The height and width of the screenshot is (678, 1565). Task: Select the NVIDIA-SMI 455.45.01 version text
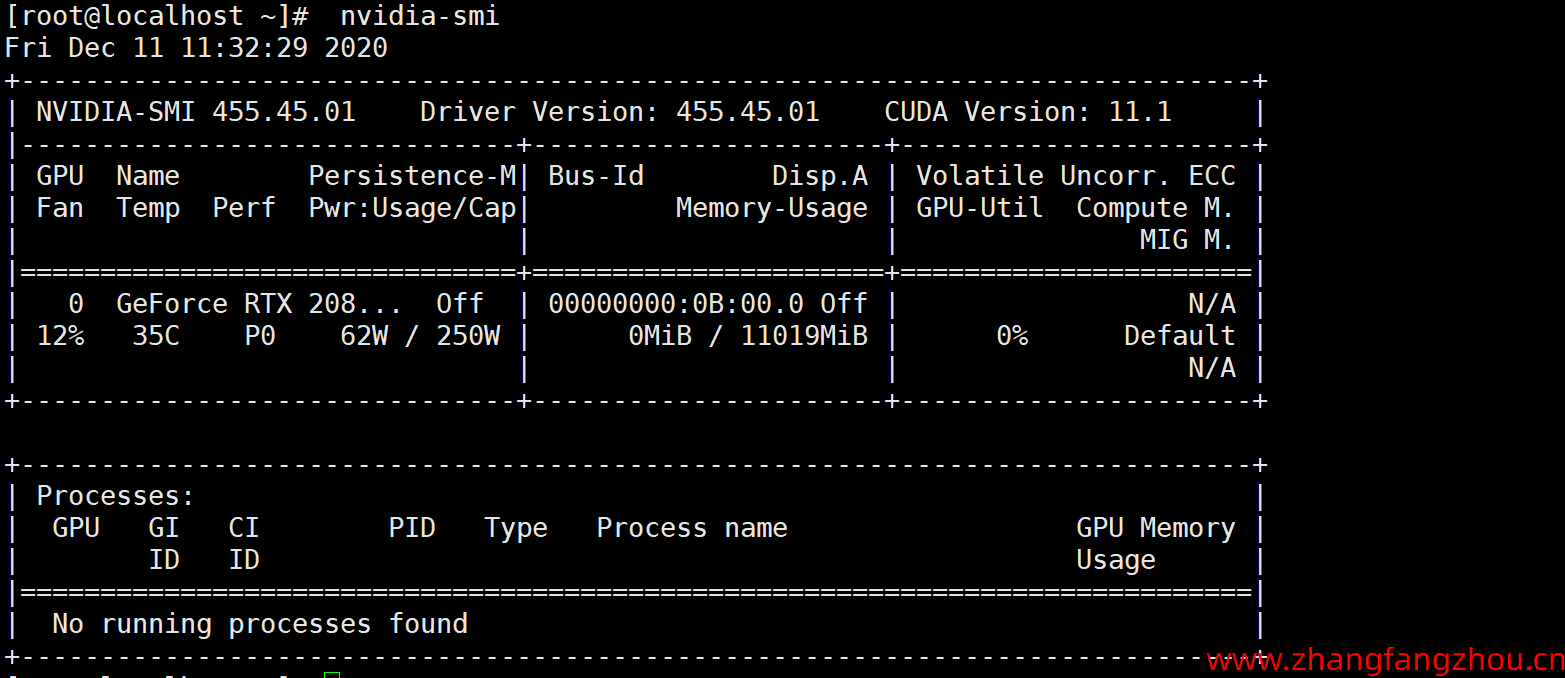click(x=196, y=112)
